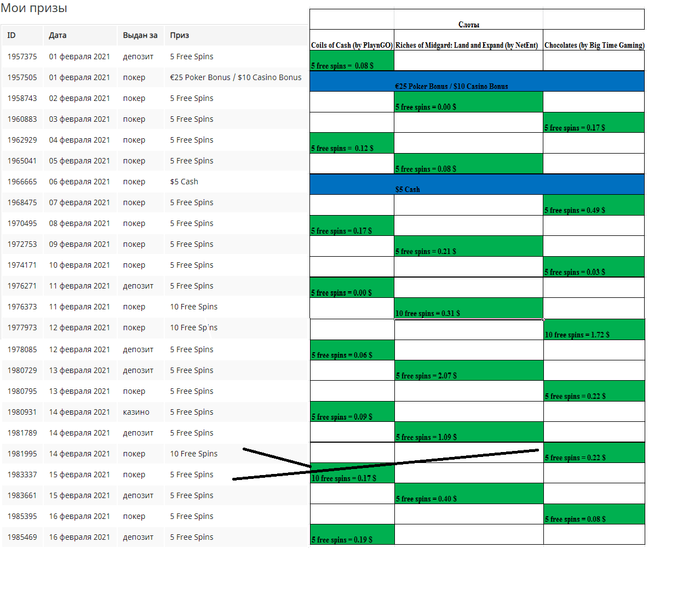Click cell '5 free spins = 0.00 $' under Riches of Midgard
The height and width of the screenshot is (610, 700).
tap(469, 102)
